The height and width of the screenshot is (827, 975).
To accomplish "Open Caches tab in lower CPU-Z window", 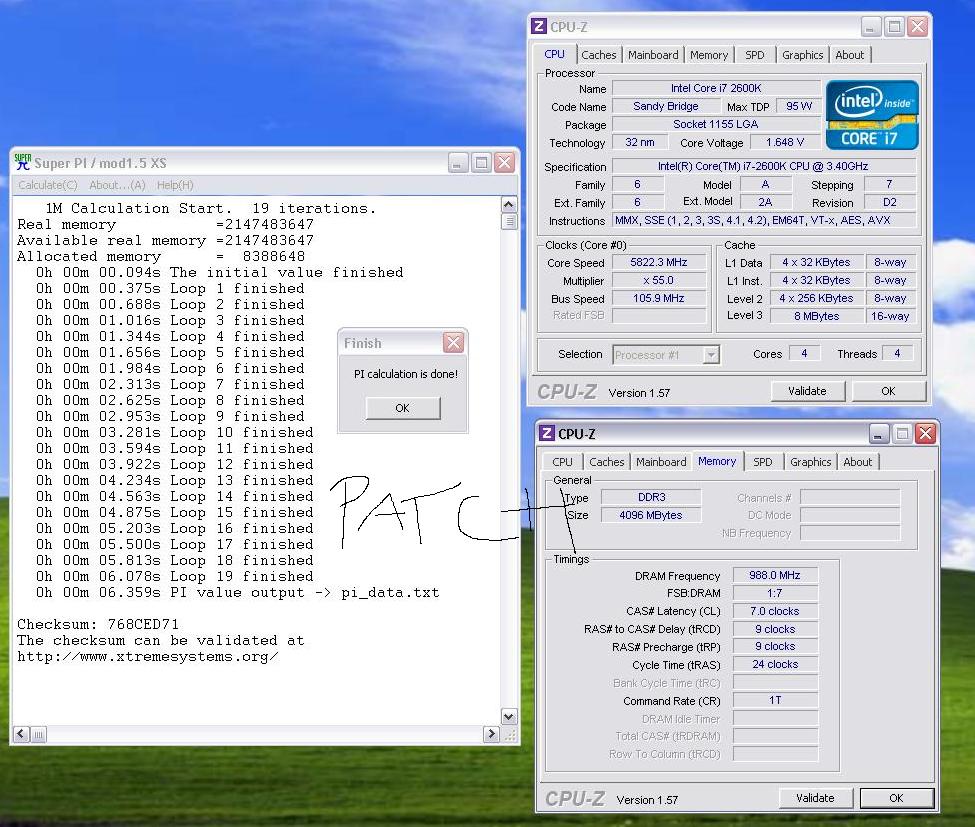I will pos(607,462).
